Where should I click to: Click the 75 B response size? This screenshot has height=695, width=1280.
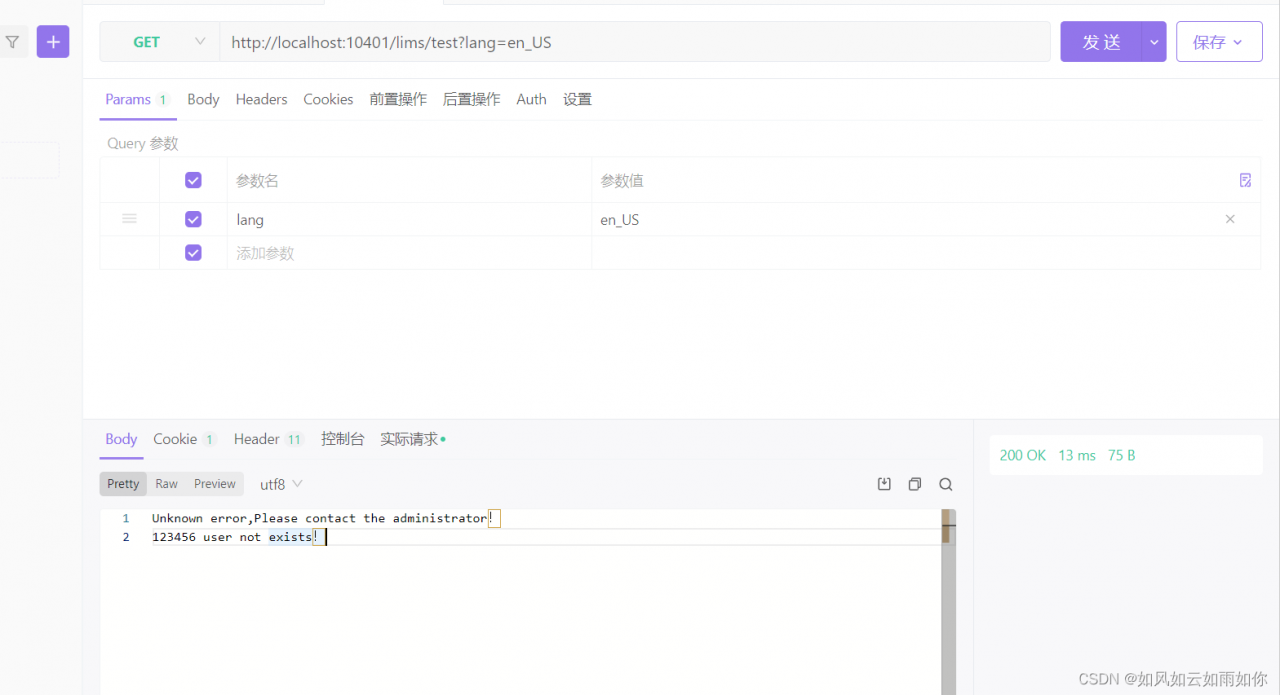coord(1121,455)
